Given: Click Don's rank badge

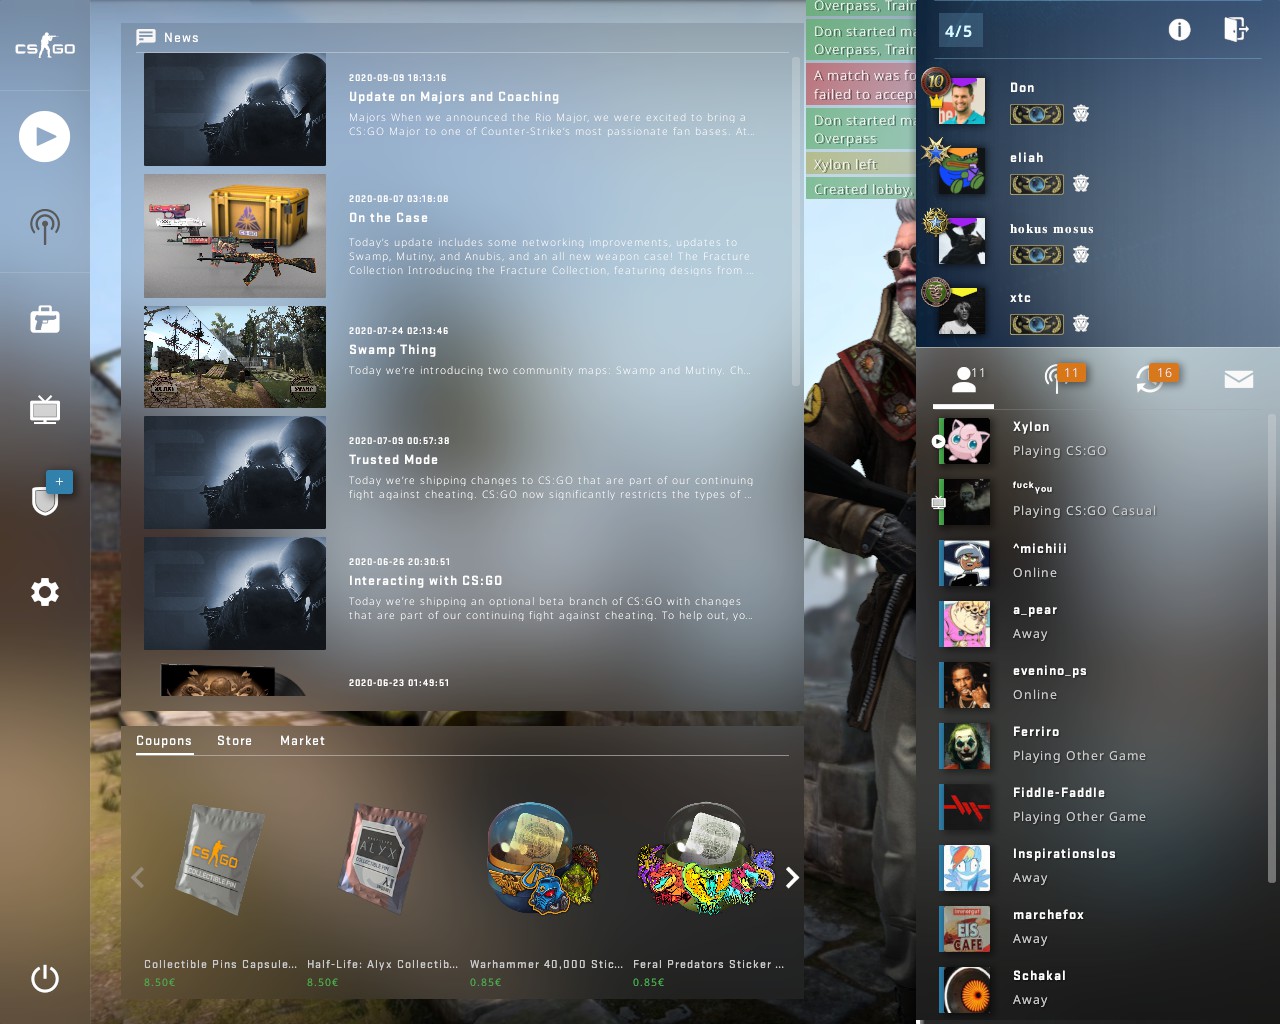Looking at the screenshot, I should tap(1036, 114).
